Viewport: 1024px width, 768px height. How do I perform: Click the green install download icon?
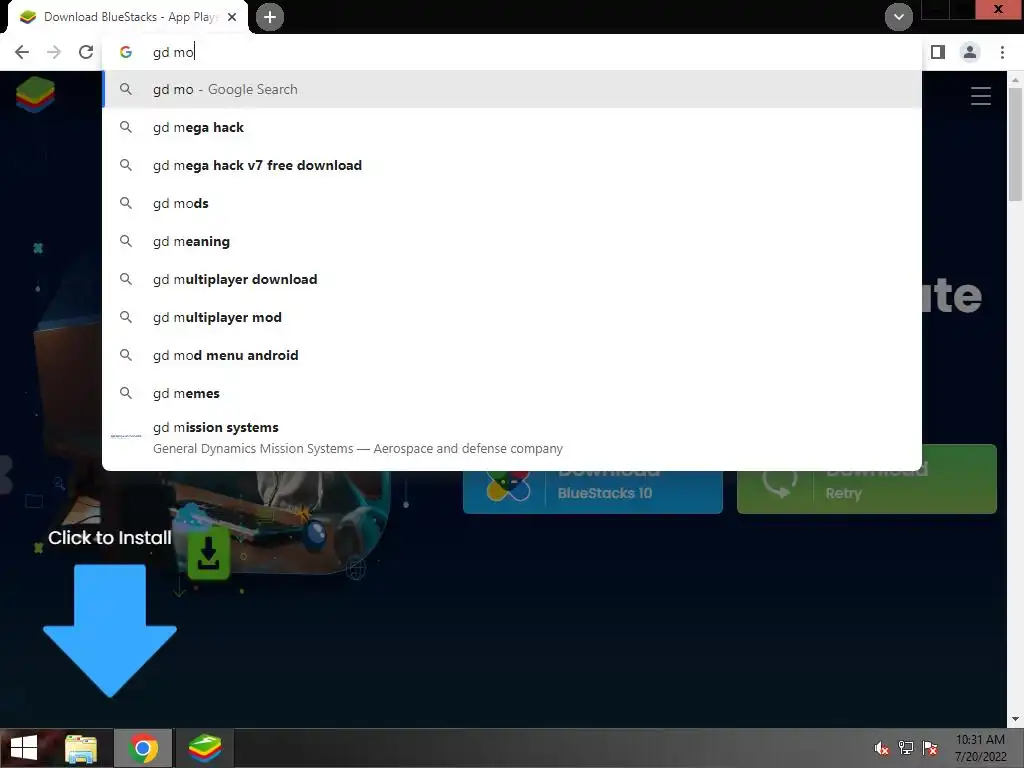[208, 554]
